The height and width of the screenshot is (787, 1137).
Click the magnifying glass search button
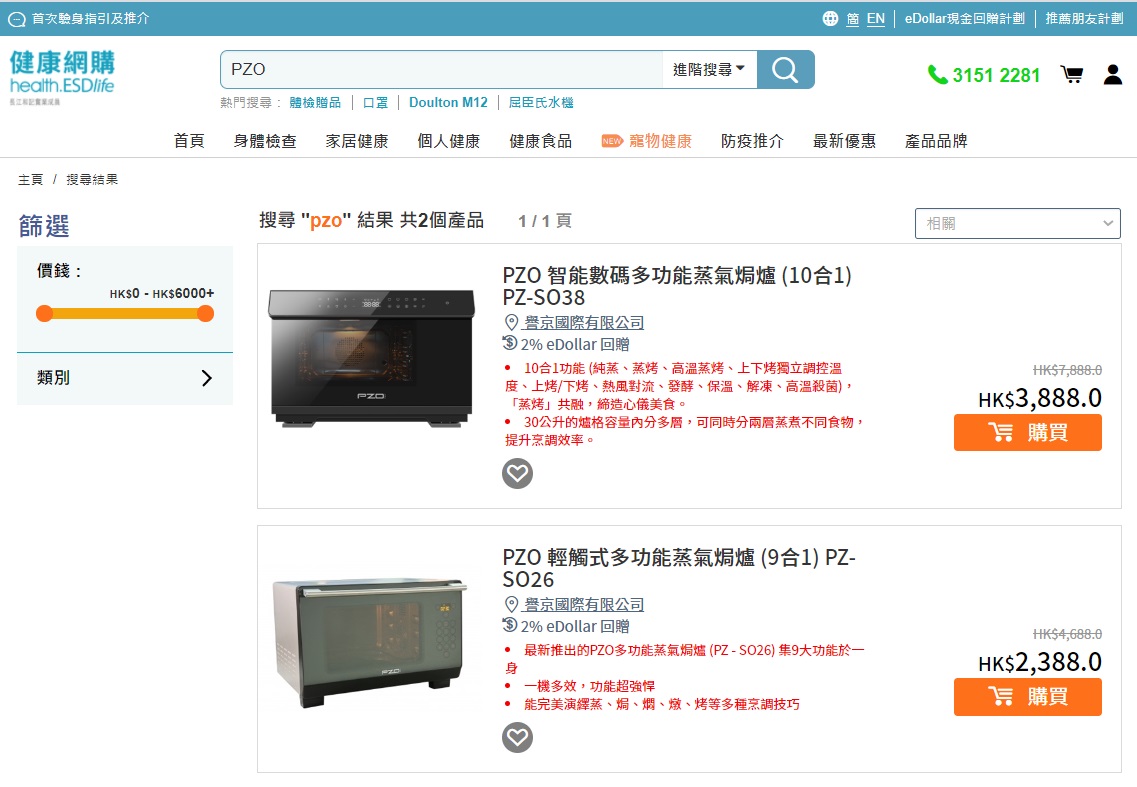[x=785, y=70]
